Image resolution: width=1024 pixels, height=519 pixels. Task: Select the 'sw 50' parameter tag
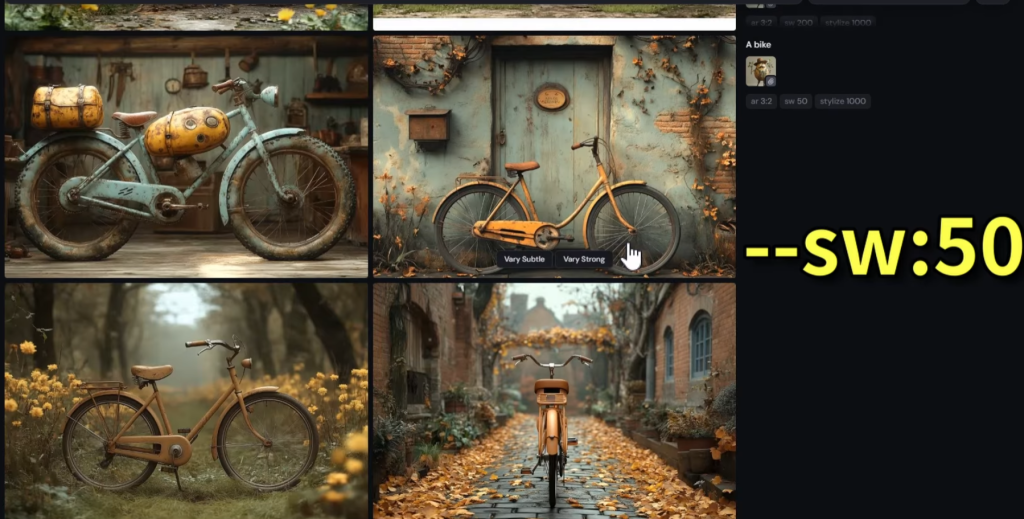coord(796,101)
